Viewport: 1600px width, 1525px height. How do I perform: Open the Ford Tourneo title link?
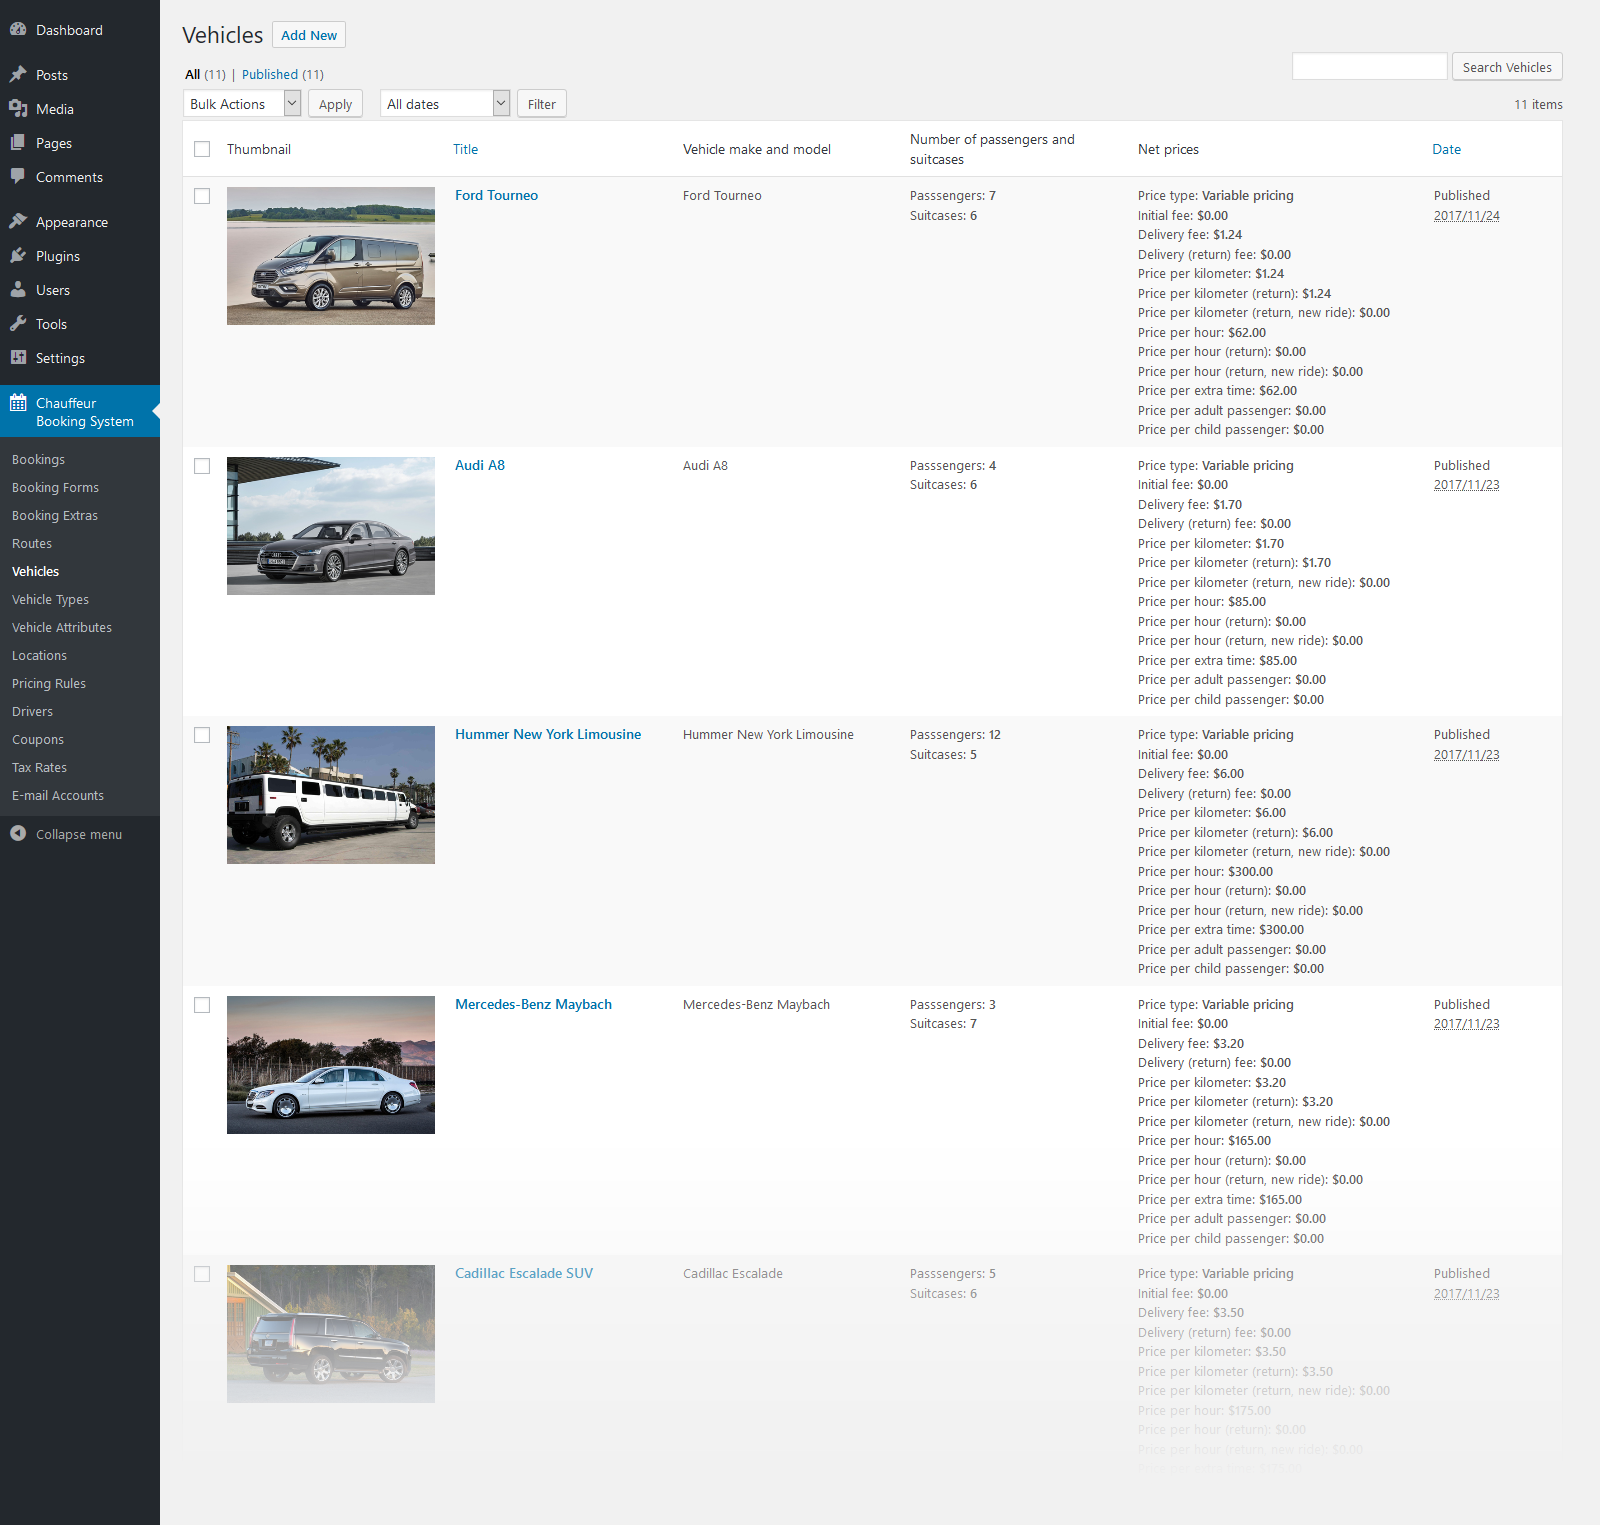coord(497,196)
